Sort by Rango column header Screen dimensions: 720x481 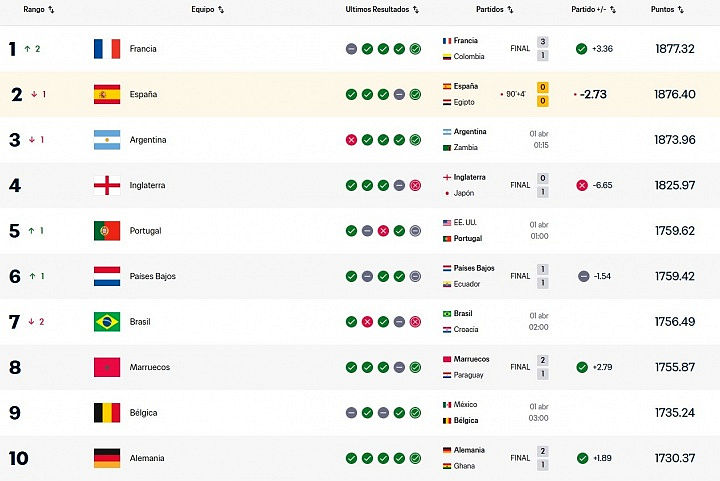38,9
